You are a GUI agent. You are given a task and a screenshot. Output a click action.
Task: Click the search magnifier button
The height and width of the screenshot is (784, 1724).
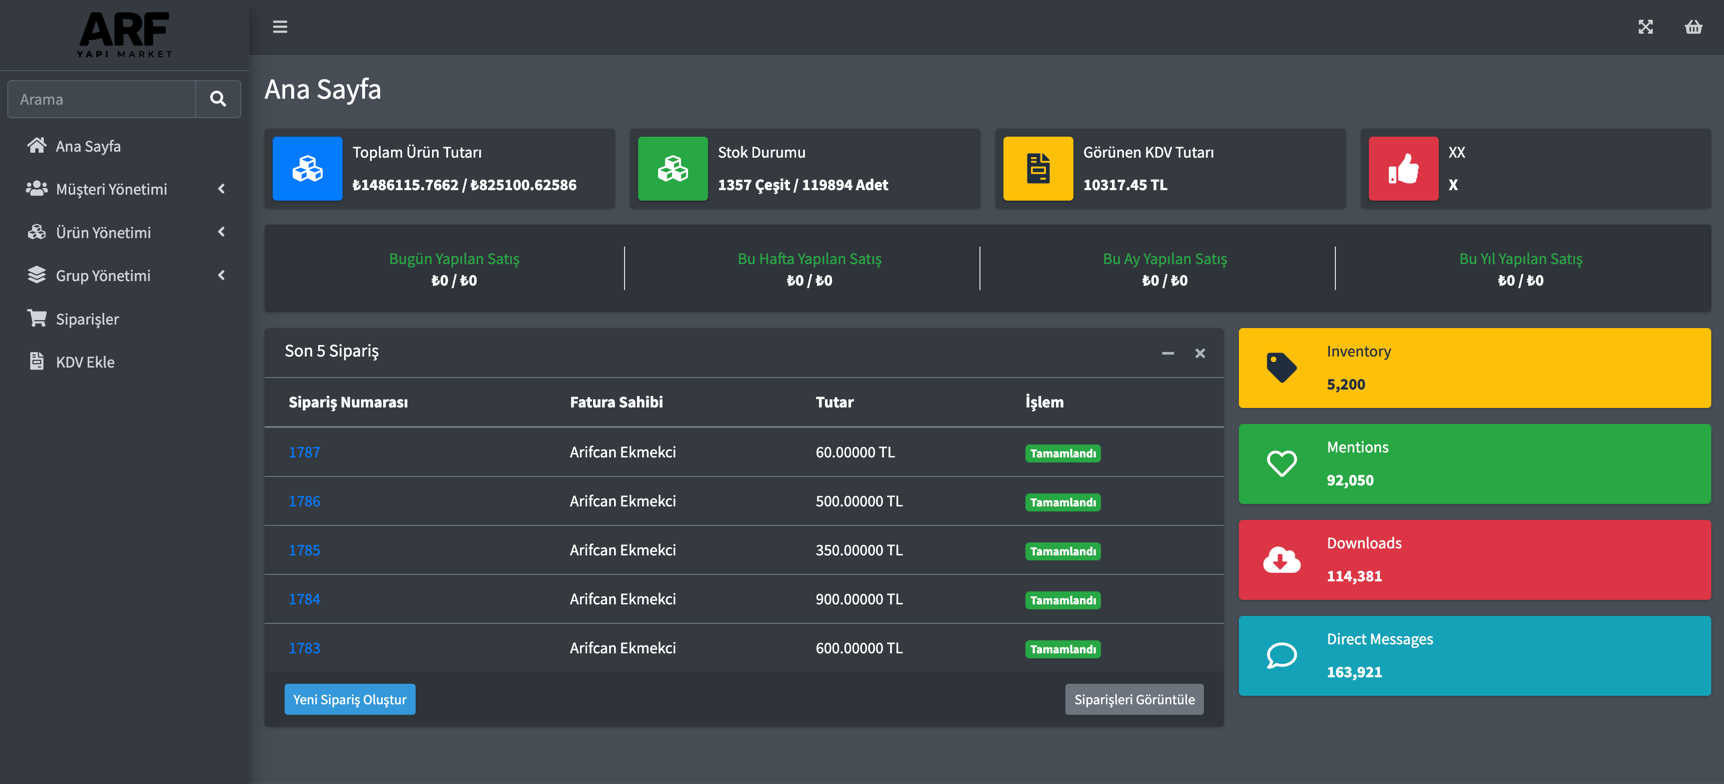point(218,99)
